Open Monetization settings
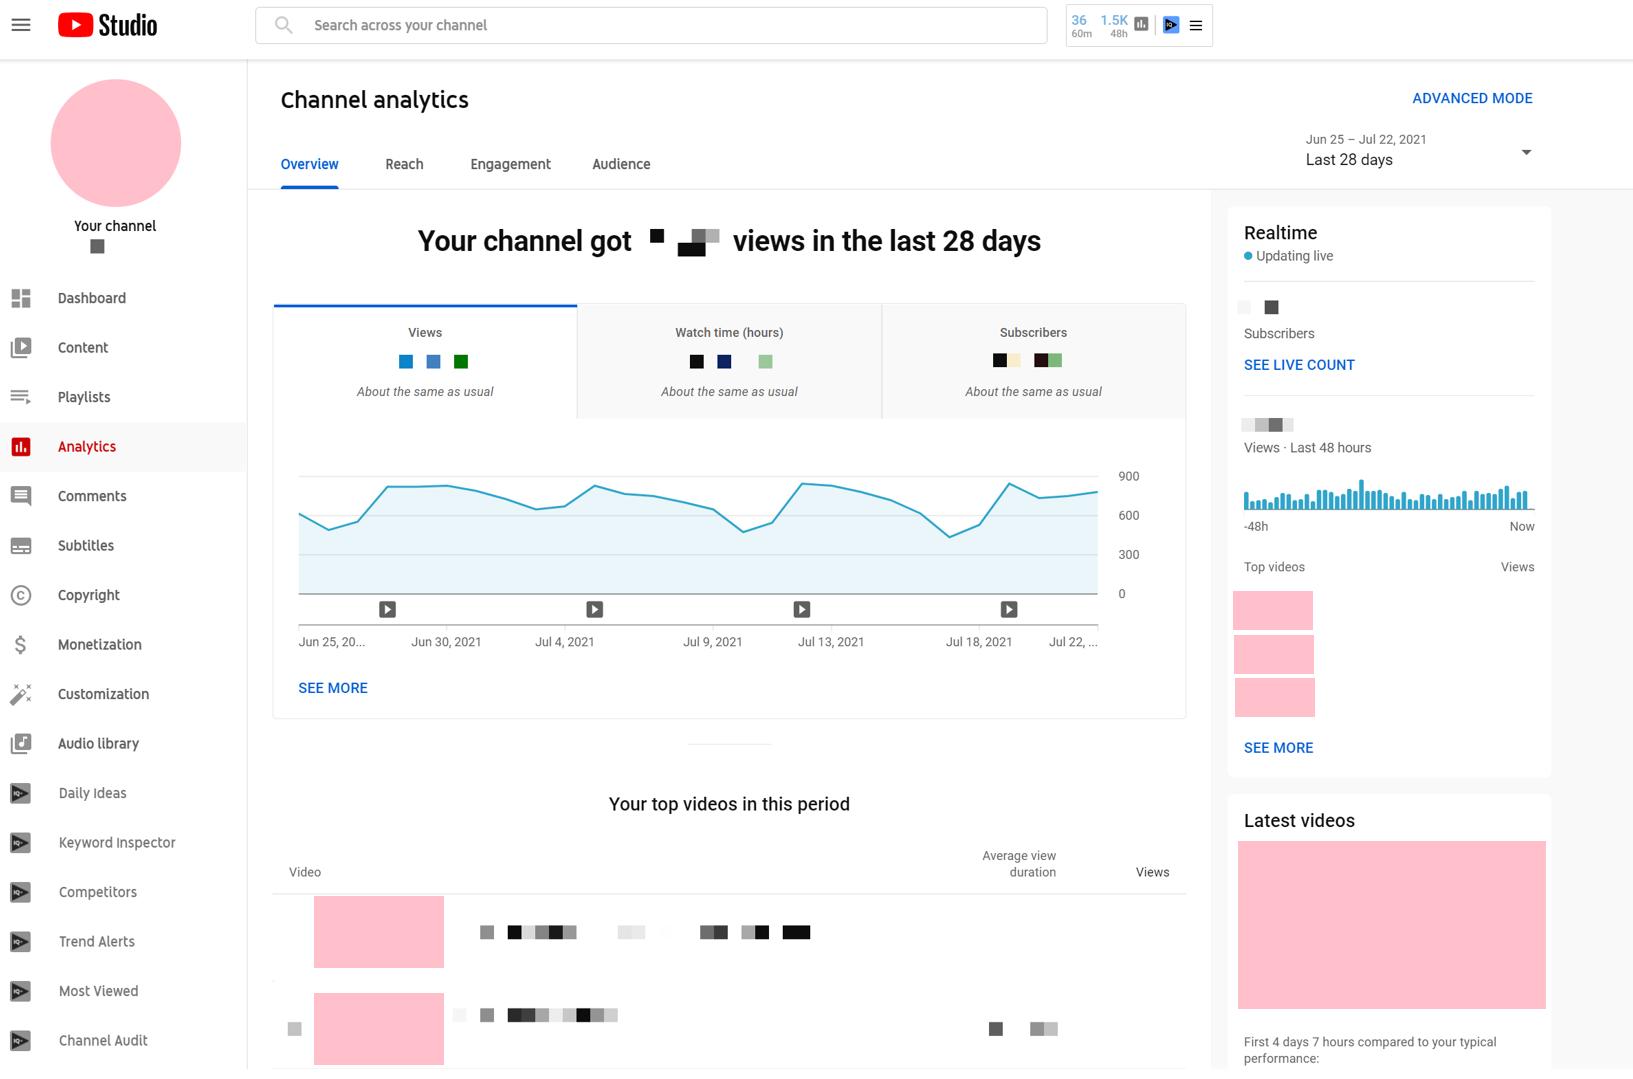 tap(99, 644)
